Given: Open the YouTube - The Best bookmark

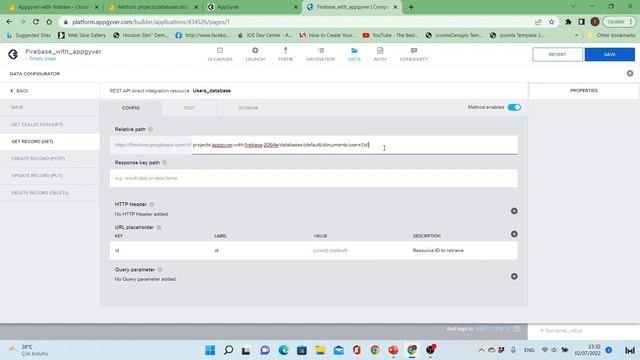Looking at the screenshot, I should point(390,36).
